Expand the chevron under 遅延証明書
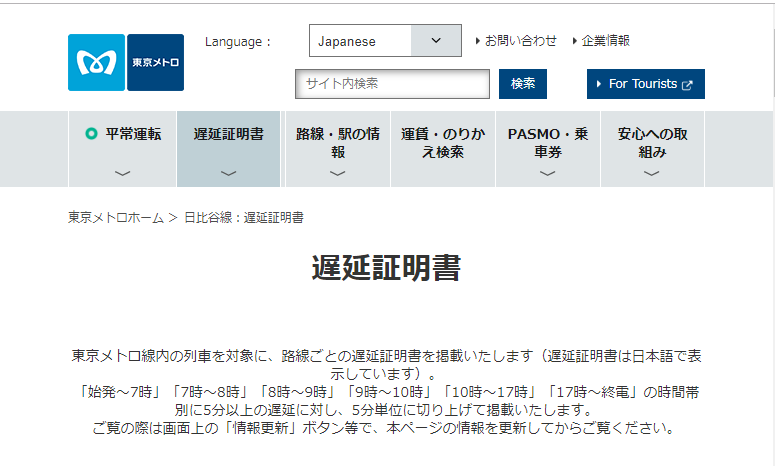Viewport: 775px width, 466px height. 228,173
